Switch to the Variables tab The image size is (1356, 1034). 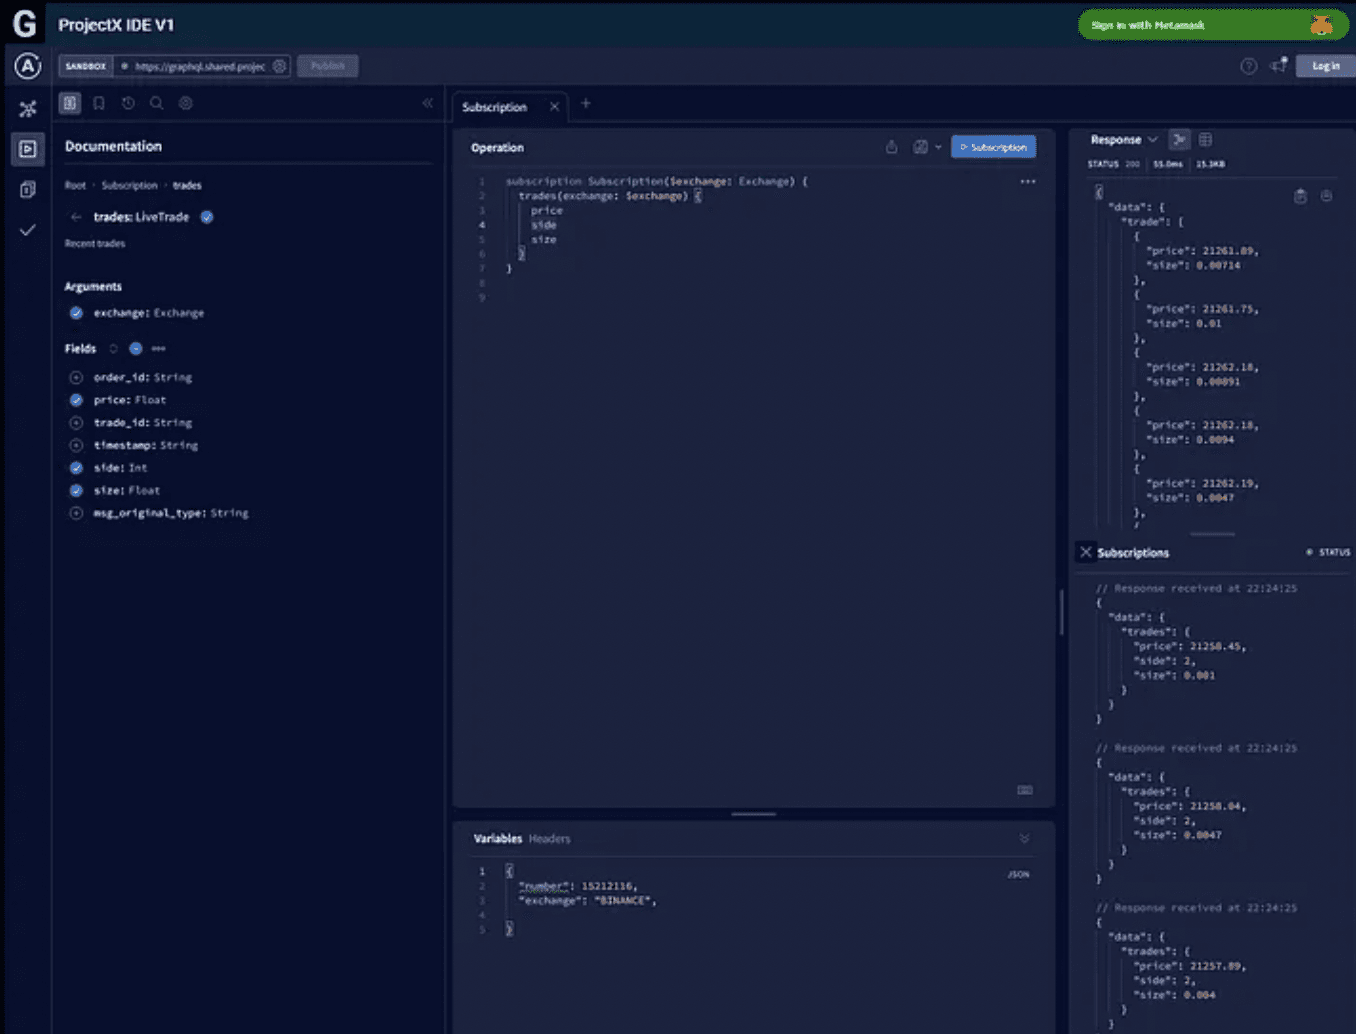pos(497,839)
